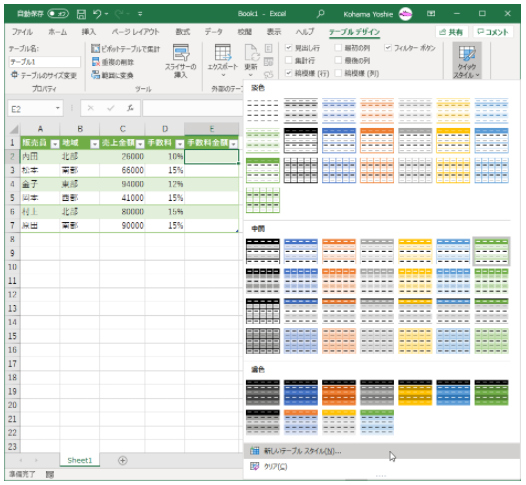Click the Summarize with PivotTable icon

tap(96, 49)
